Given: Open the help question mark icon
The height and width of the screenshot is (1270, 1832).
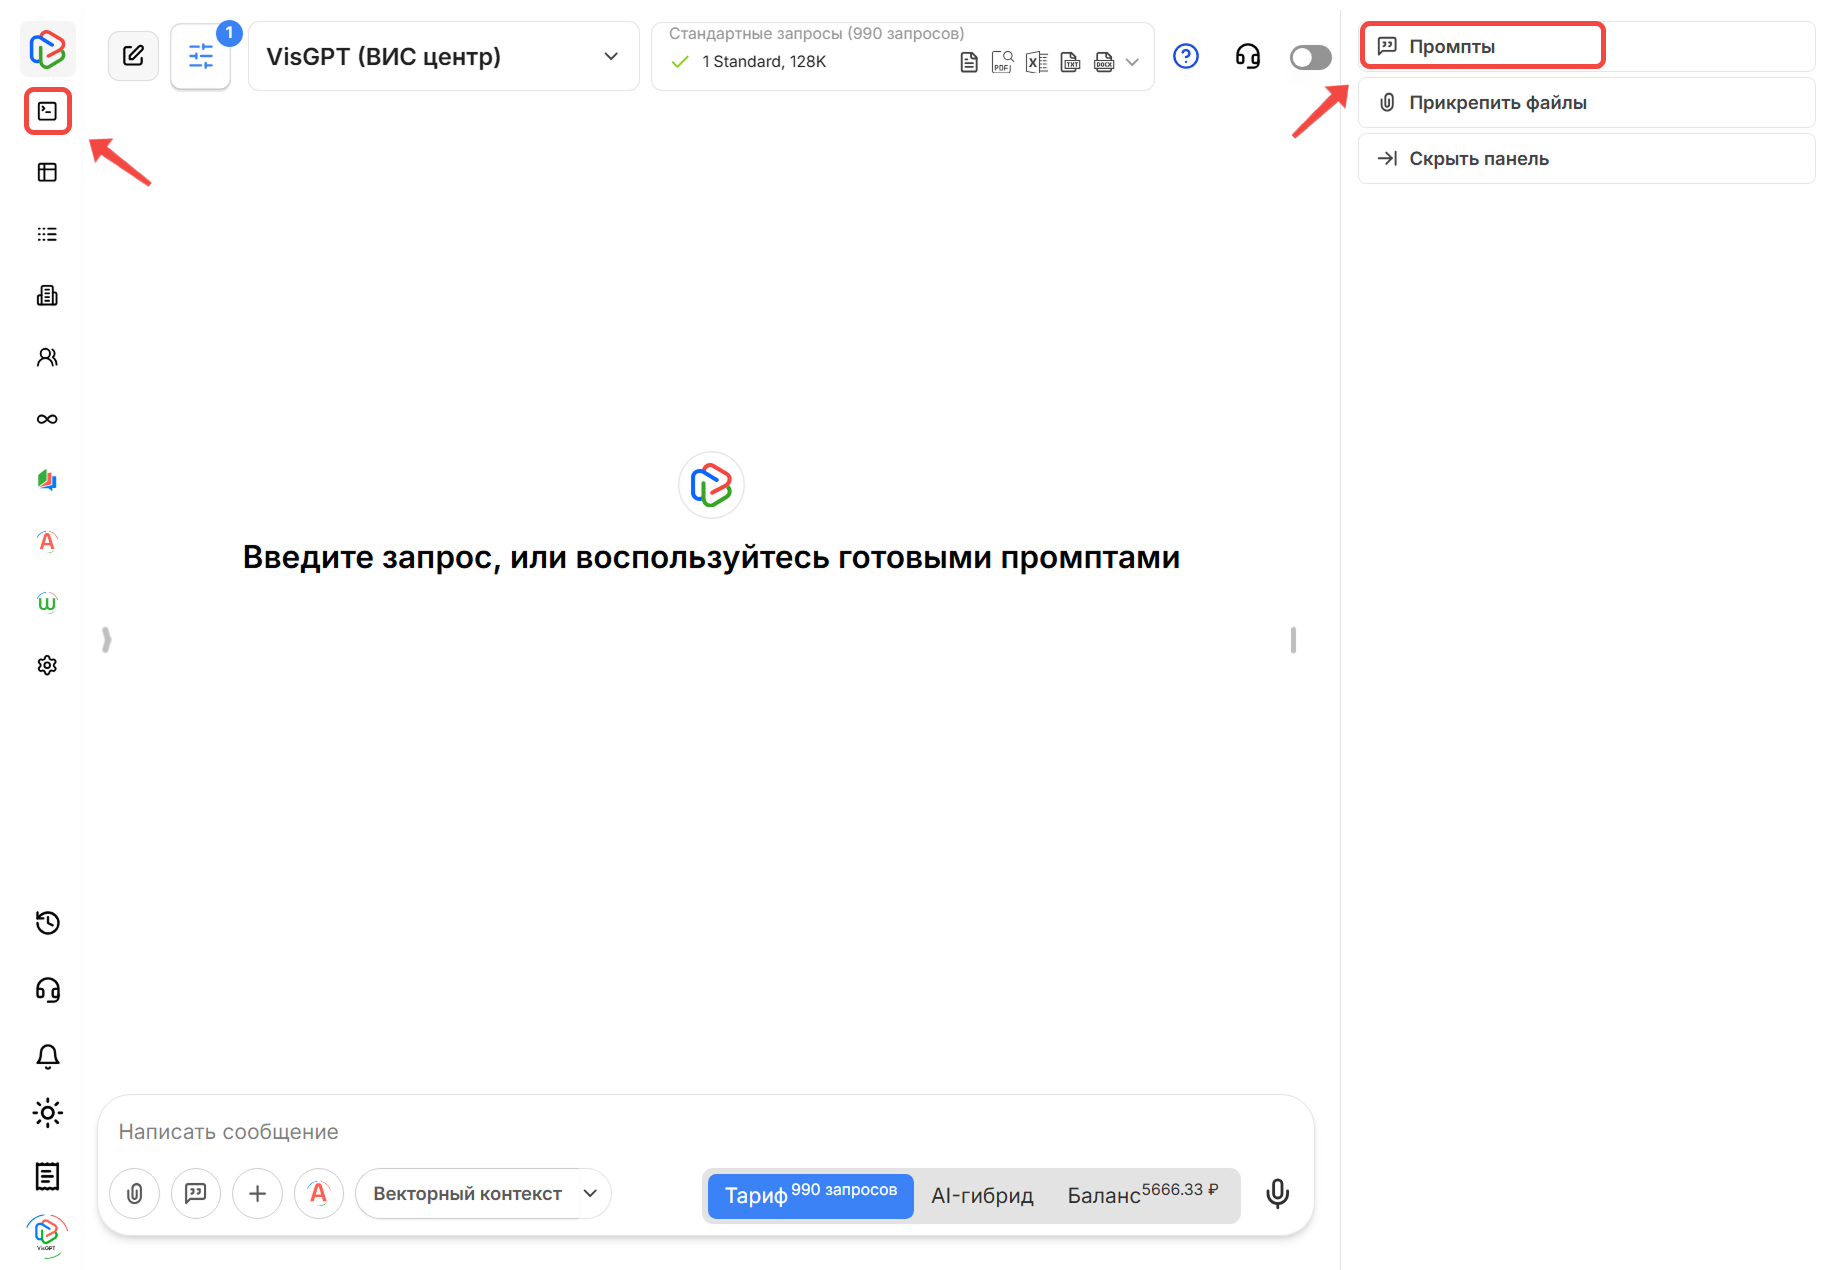Looking at the screenshot, I should click(1186, 56).
